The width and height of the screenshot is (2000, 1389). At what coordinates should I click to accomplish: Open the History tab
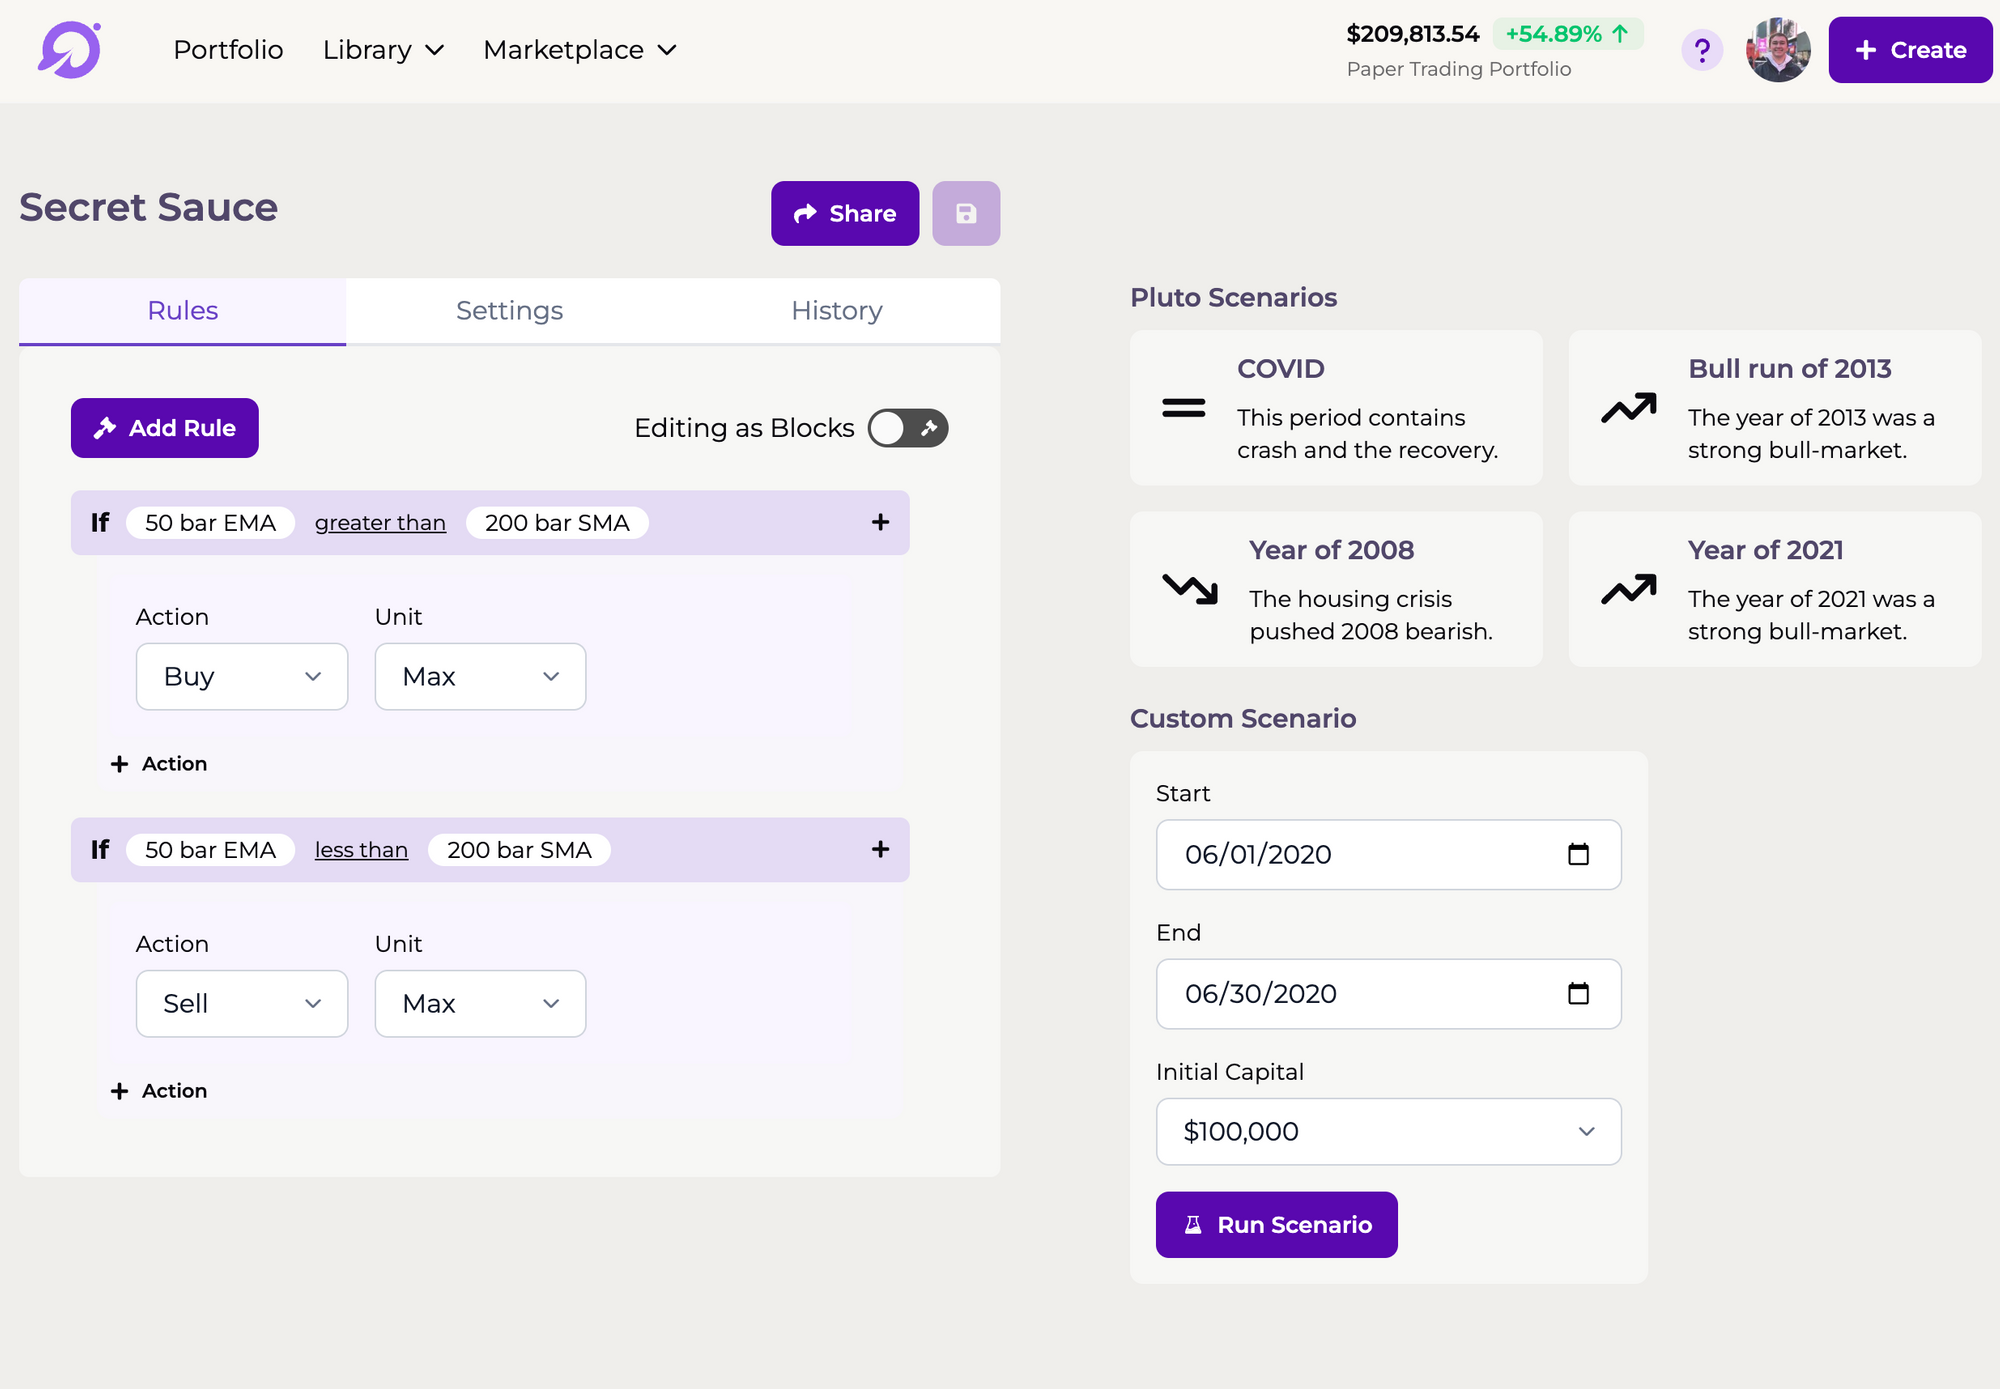[836, 311]
